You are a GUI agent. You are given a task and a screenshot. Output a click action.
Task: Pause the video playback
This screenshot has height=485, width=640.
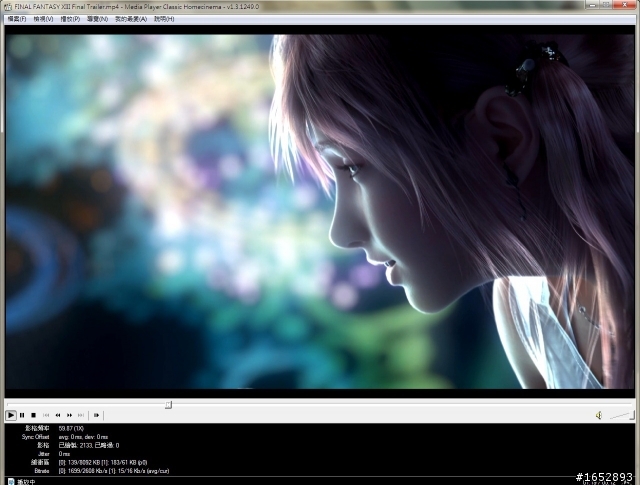click(x=22, y=415)
